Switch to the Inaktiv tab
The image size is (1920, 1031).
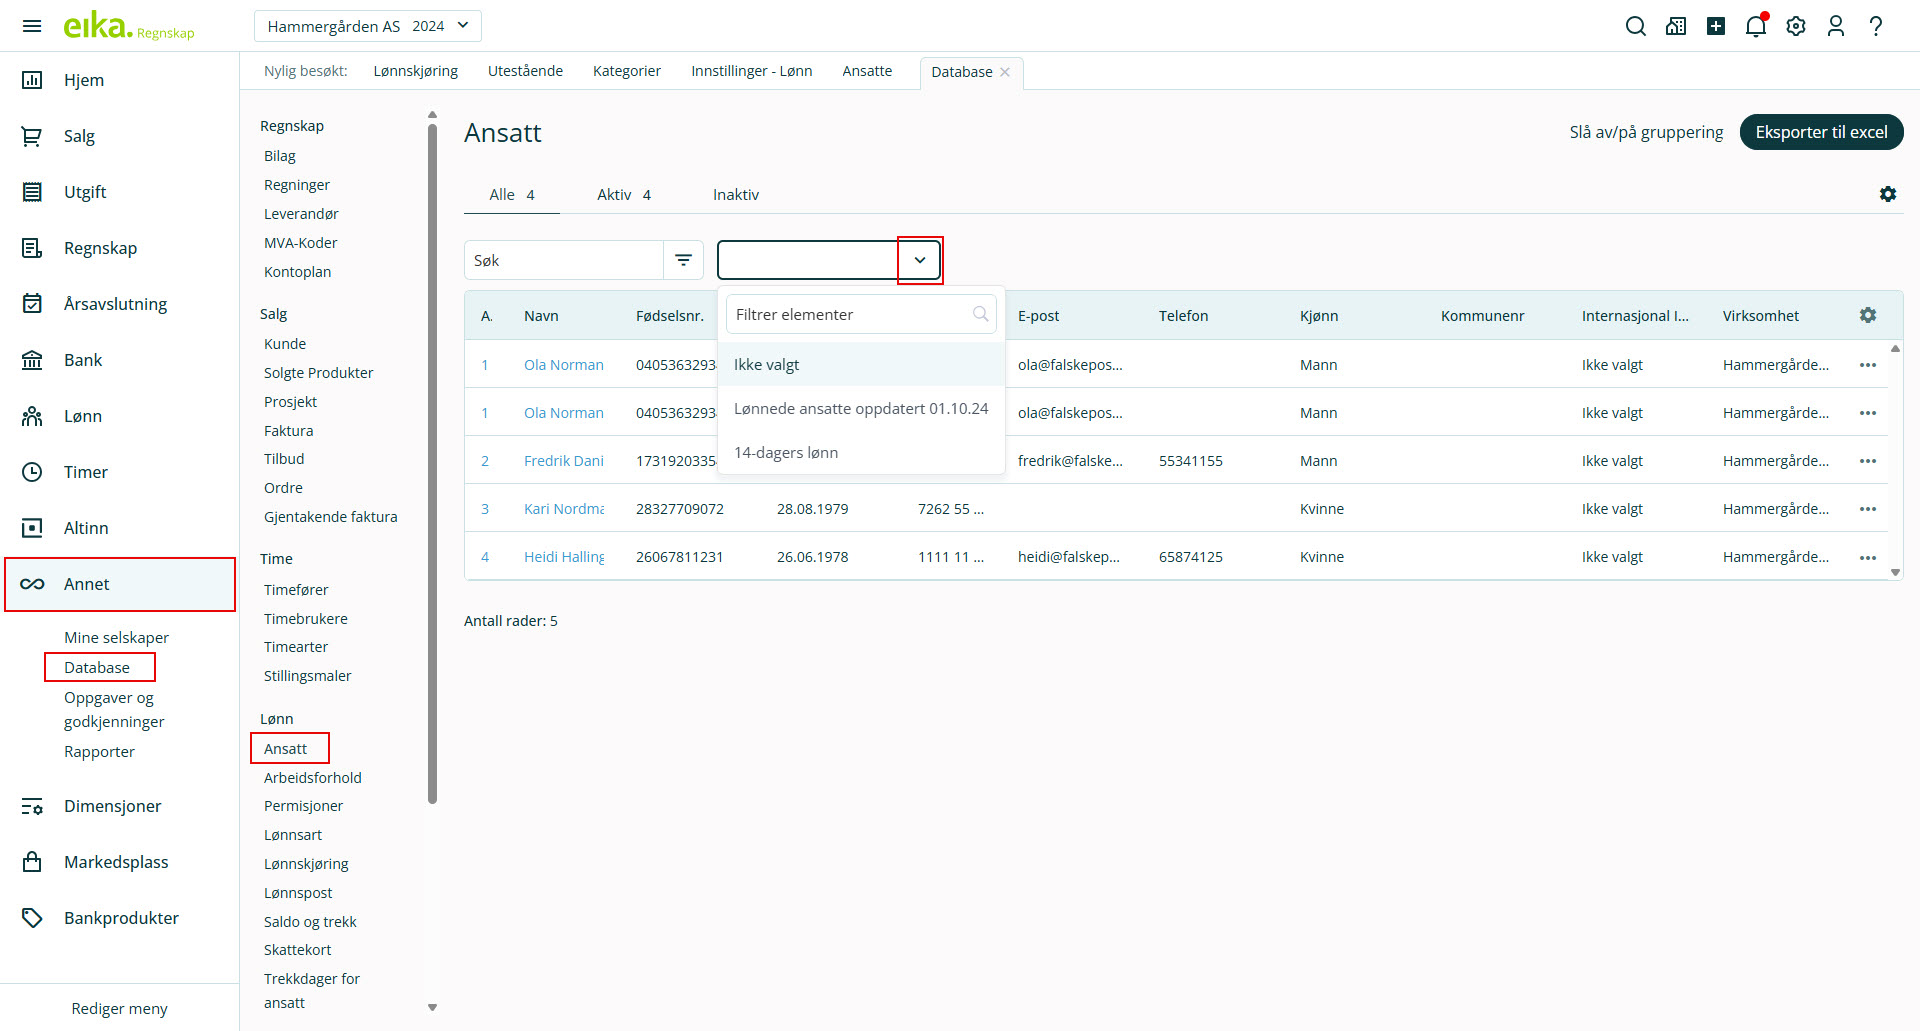point(736,195)
